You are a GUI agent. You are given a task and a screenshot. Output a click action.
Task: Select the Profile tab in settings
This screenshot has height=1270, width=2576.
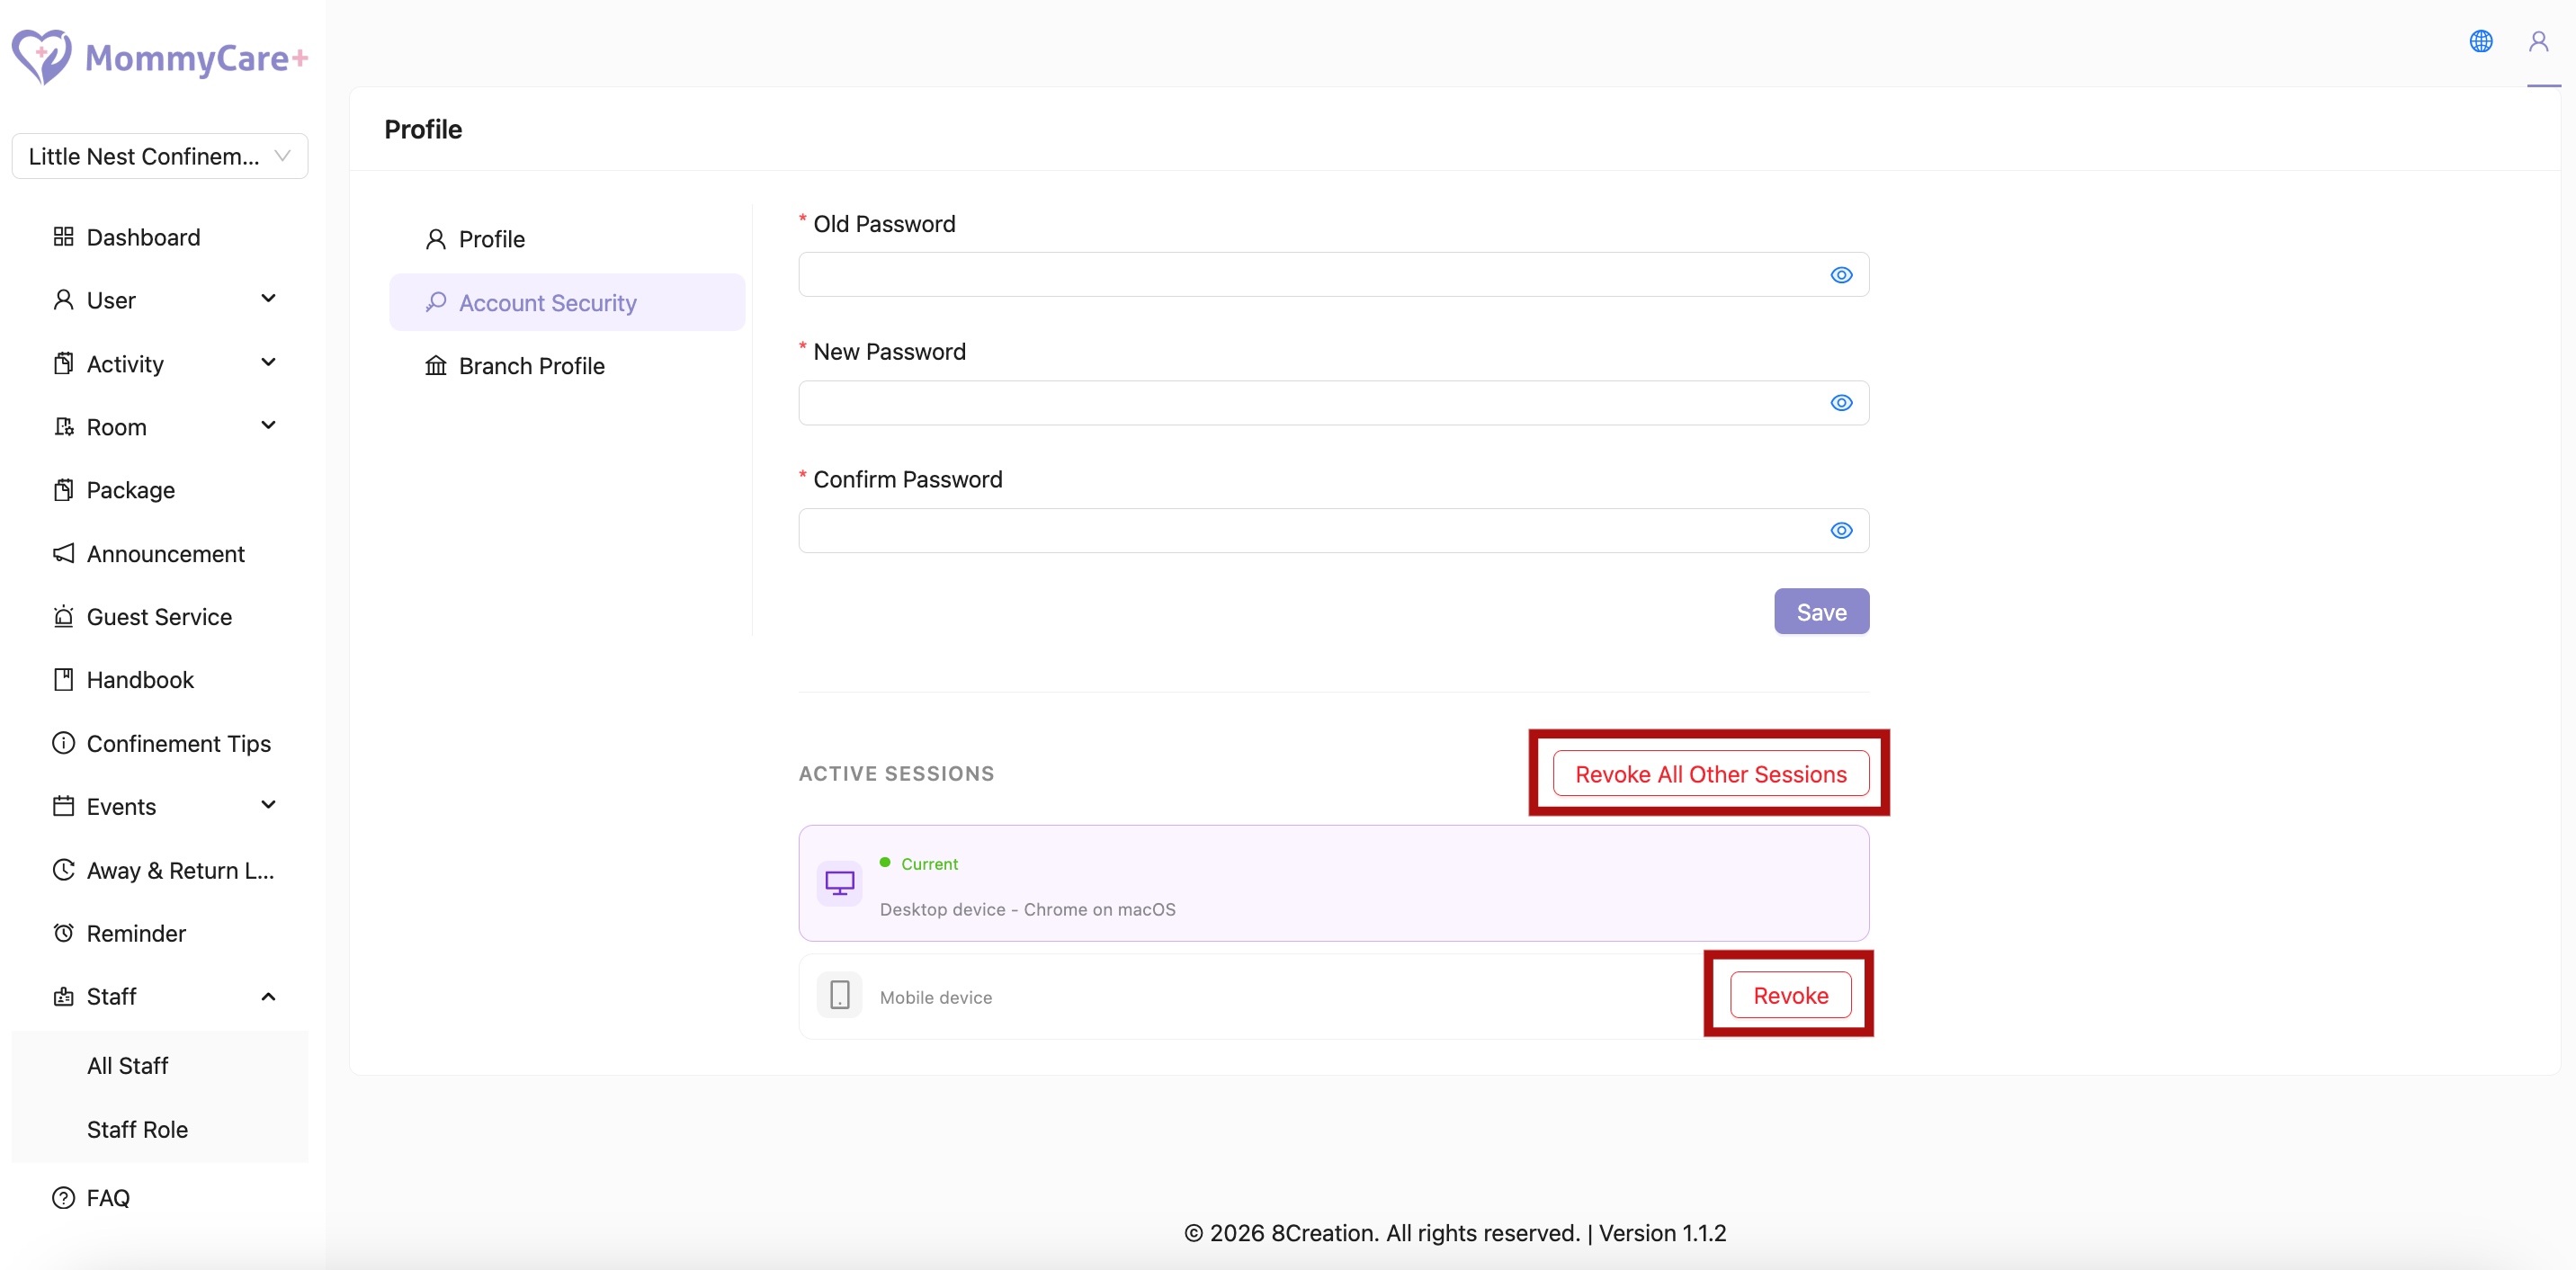coord(491,239)
